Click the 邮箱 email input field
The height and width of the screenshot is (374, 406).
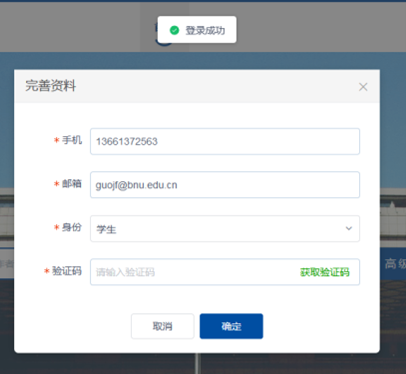(x=225, y=185)
